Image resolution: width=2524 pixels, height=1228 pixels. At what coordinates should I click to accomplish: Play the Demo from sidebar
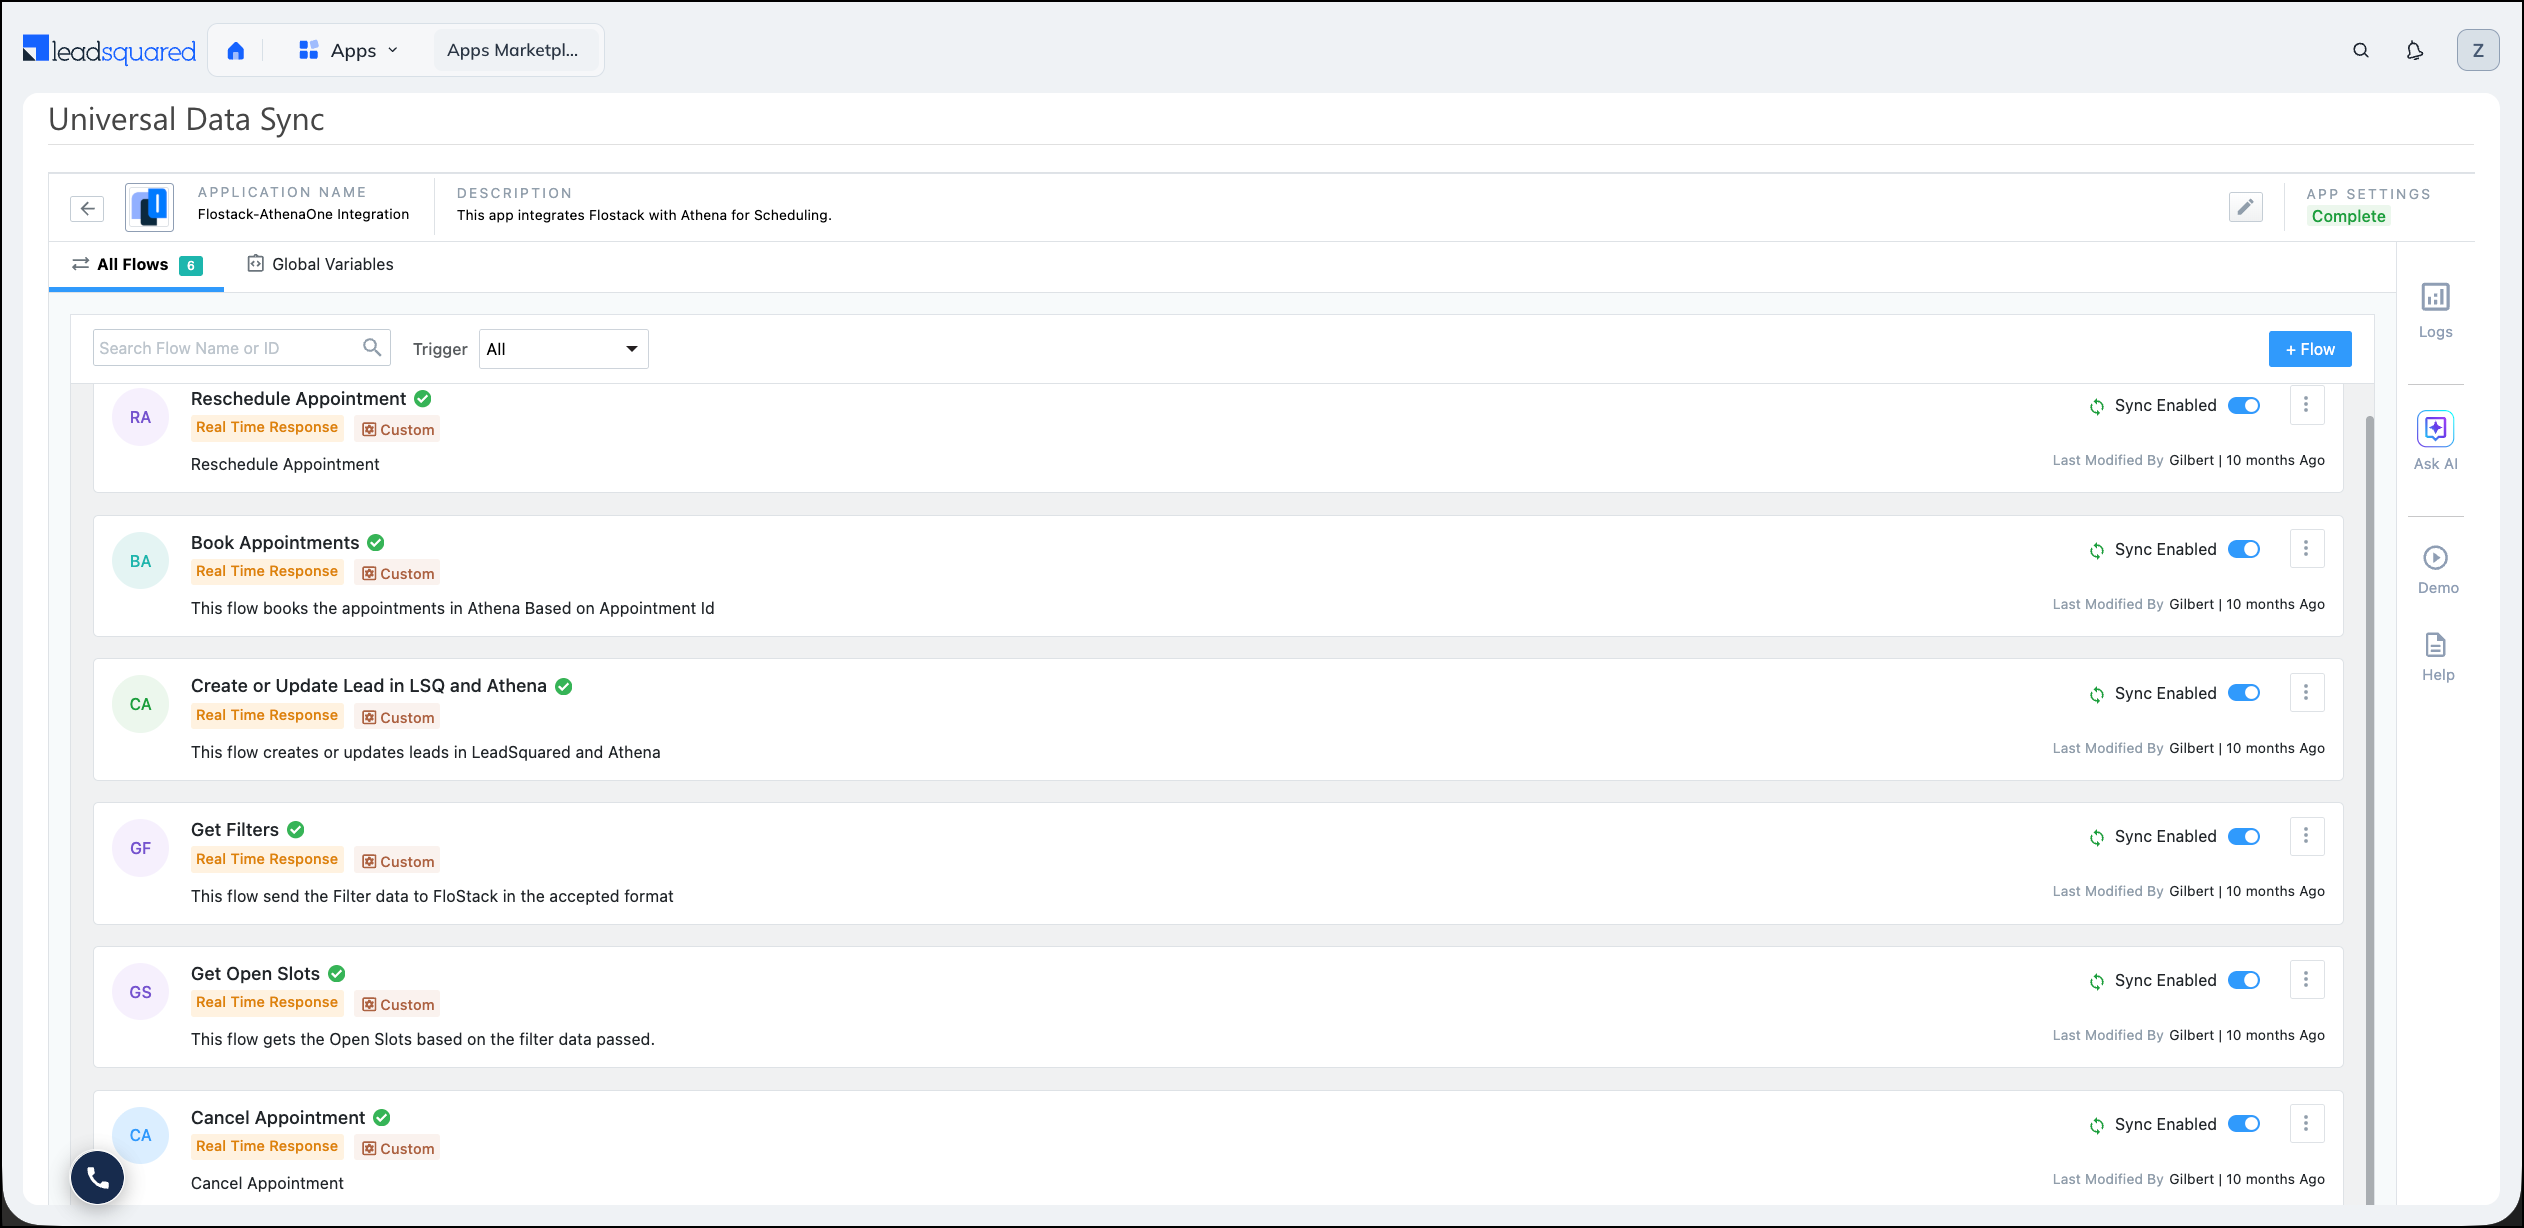(x=2437, y=570)
